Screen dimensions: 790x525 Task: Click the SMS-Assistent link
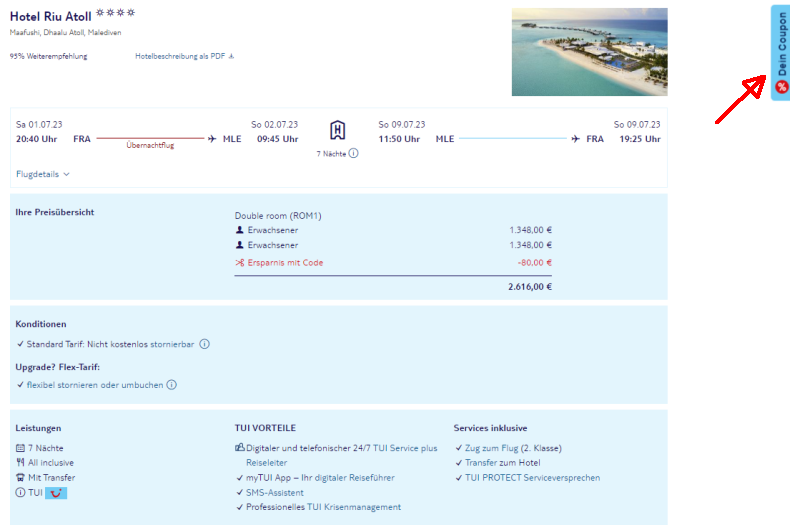point(275,493)
